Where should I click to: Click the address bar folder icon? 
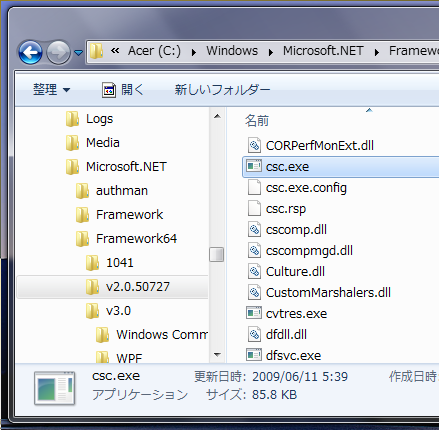[x=97, y=51]
